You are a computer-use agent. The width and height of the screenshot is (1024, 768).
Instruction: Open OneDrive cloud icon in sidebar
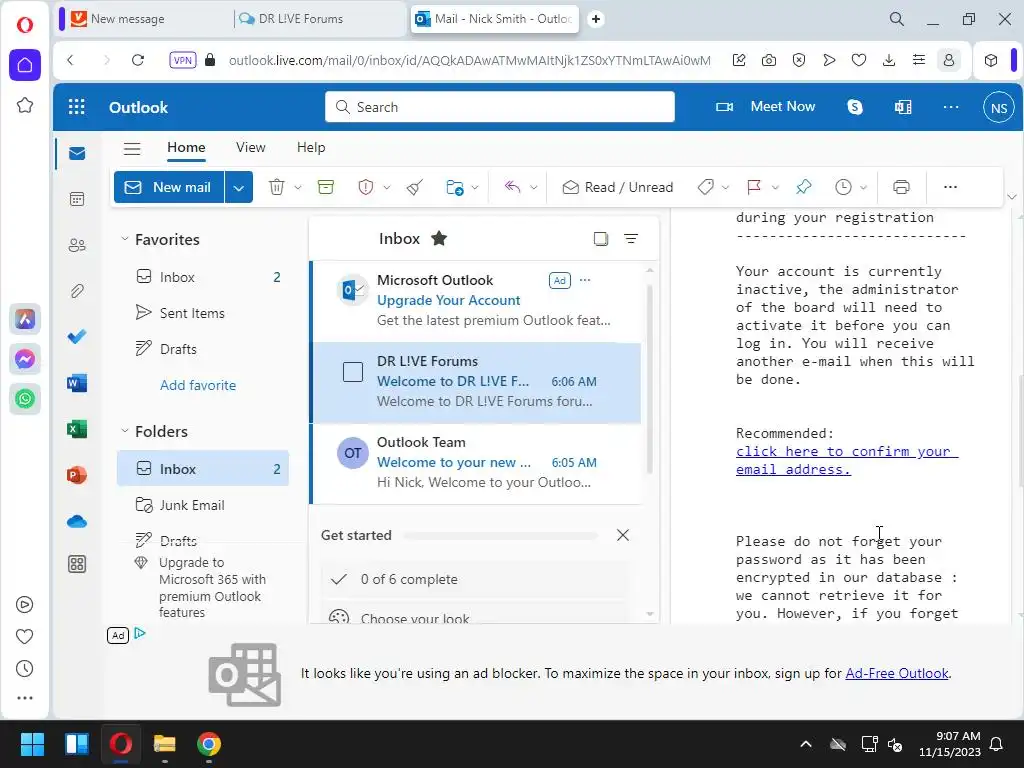coord(77,521)
